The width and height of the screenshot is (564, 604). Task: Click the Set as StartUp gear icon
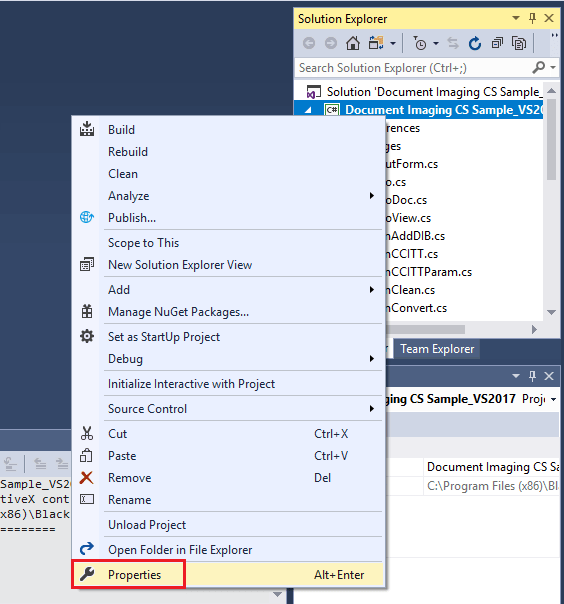pyautogui.click(x=87, y=336)
